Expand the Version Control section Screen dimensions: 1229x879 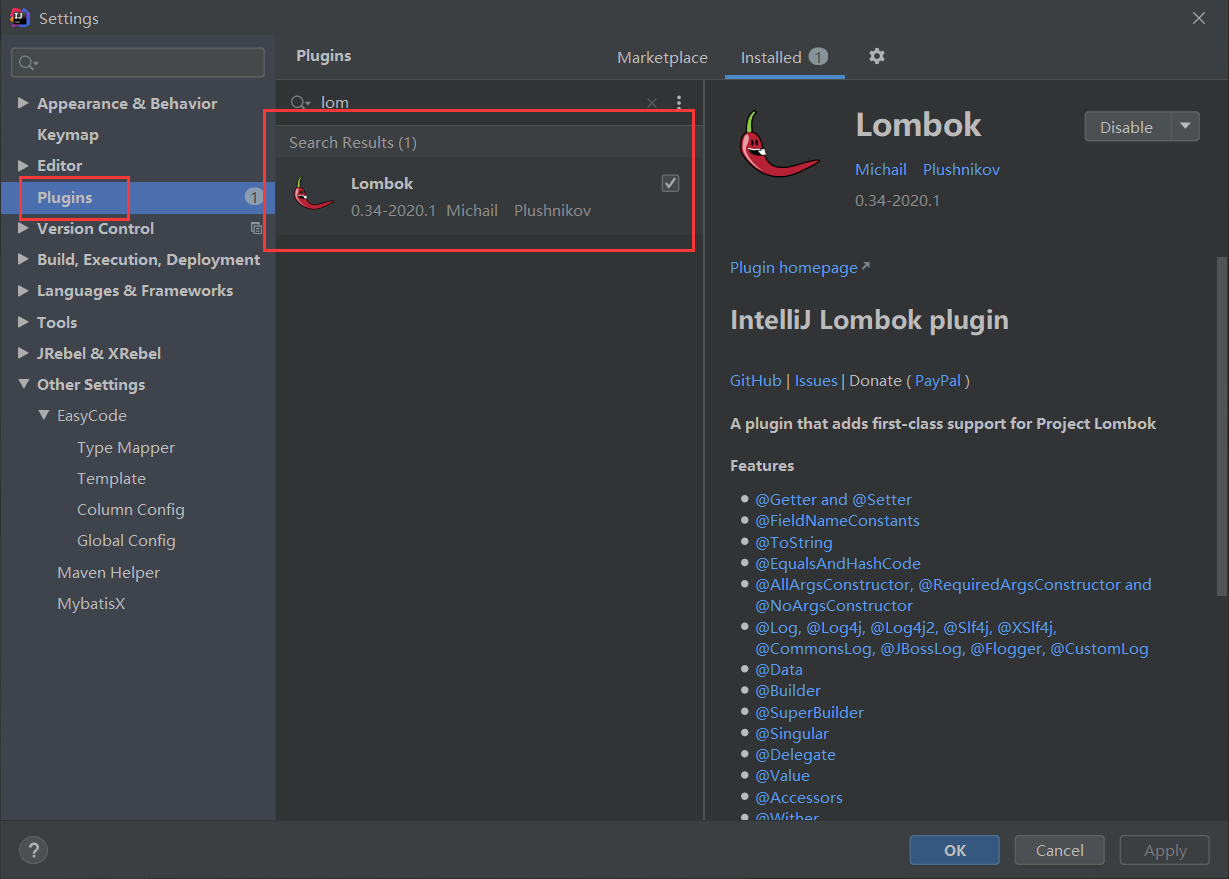[x=23, y=228]
